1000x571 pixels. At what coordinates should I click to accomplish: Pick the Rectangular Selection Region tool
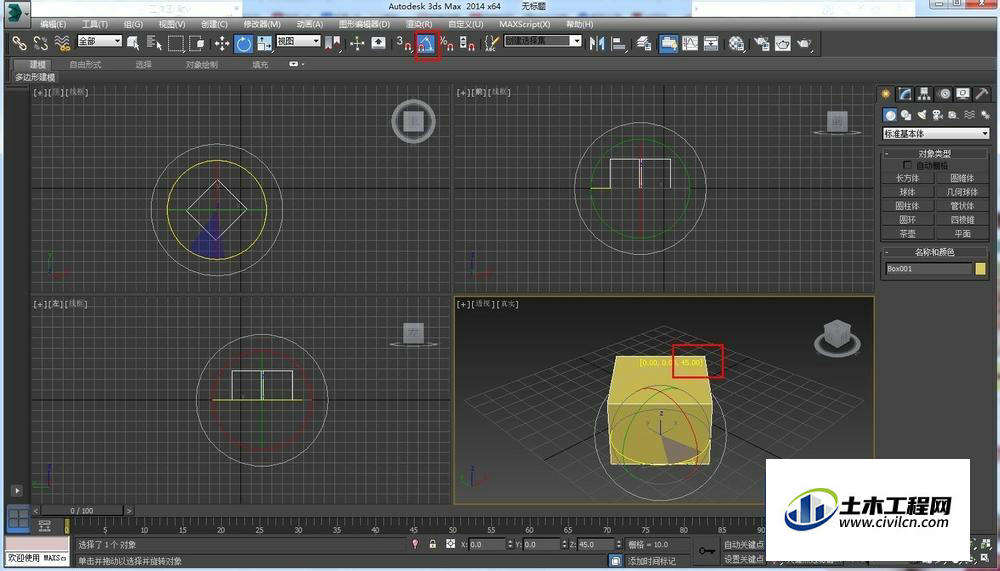tap(175, 43)
